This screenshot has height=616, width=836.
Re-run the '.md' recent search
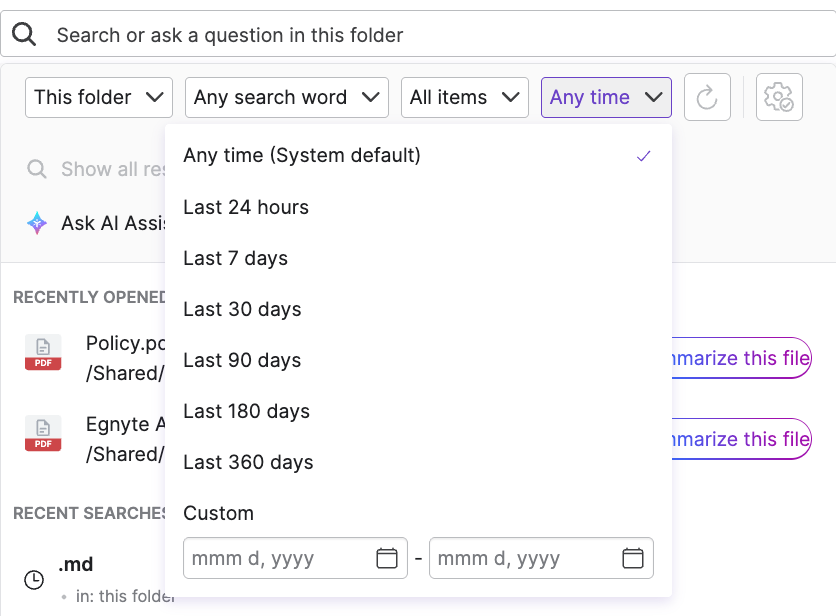click(76, 564)
